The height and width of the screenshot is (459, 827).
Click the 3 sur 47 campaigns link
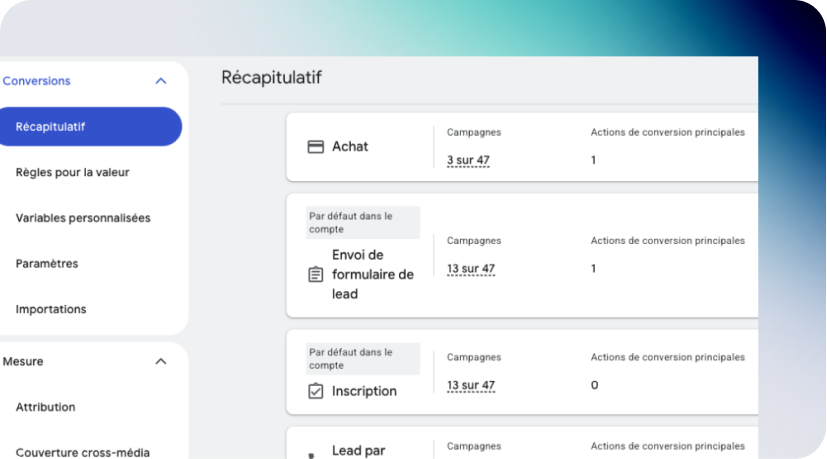tap(468, 160)
